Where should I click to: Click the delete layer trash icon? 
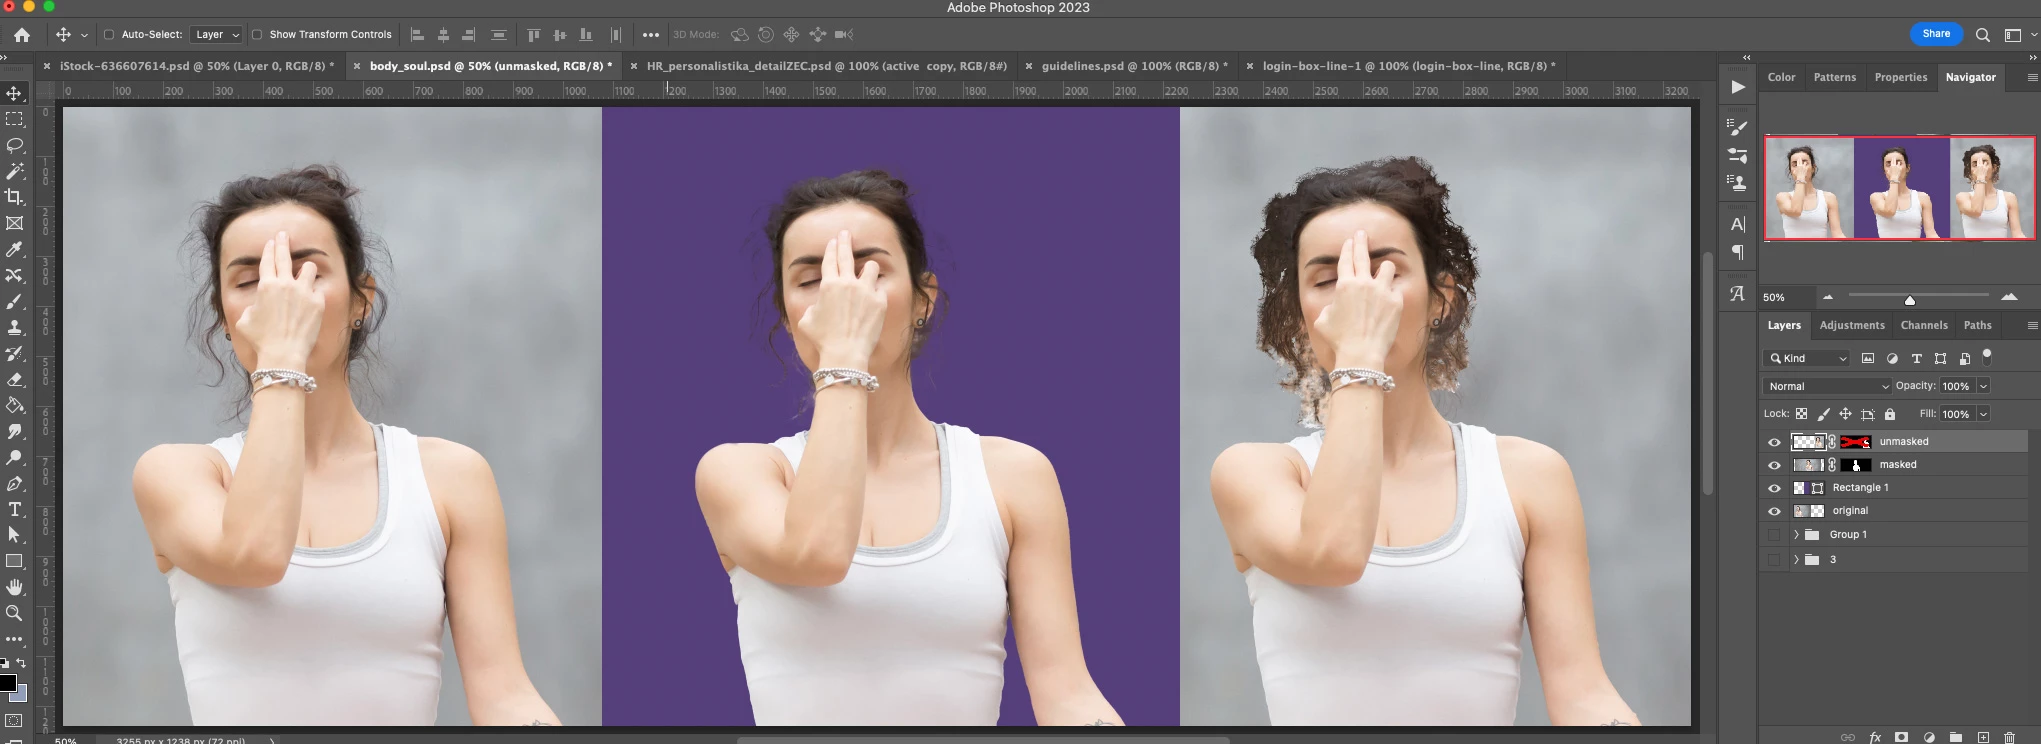[2009, 737]
